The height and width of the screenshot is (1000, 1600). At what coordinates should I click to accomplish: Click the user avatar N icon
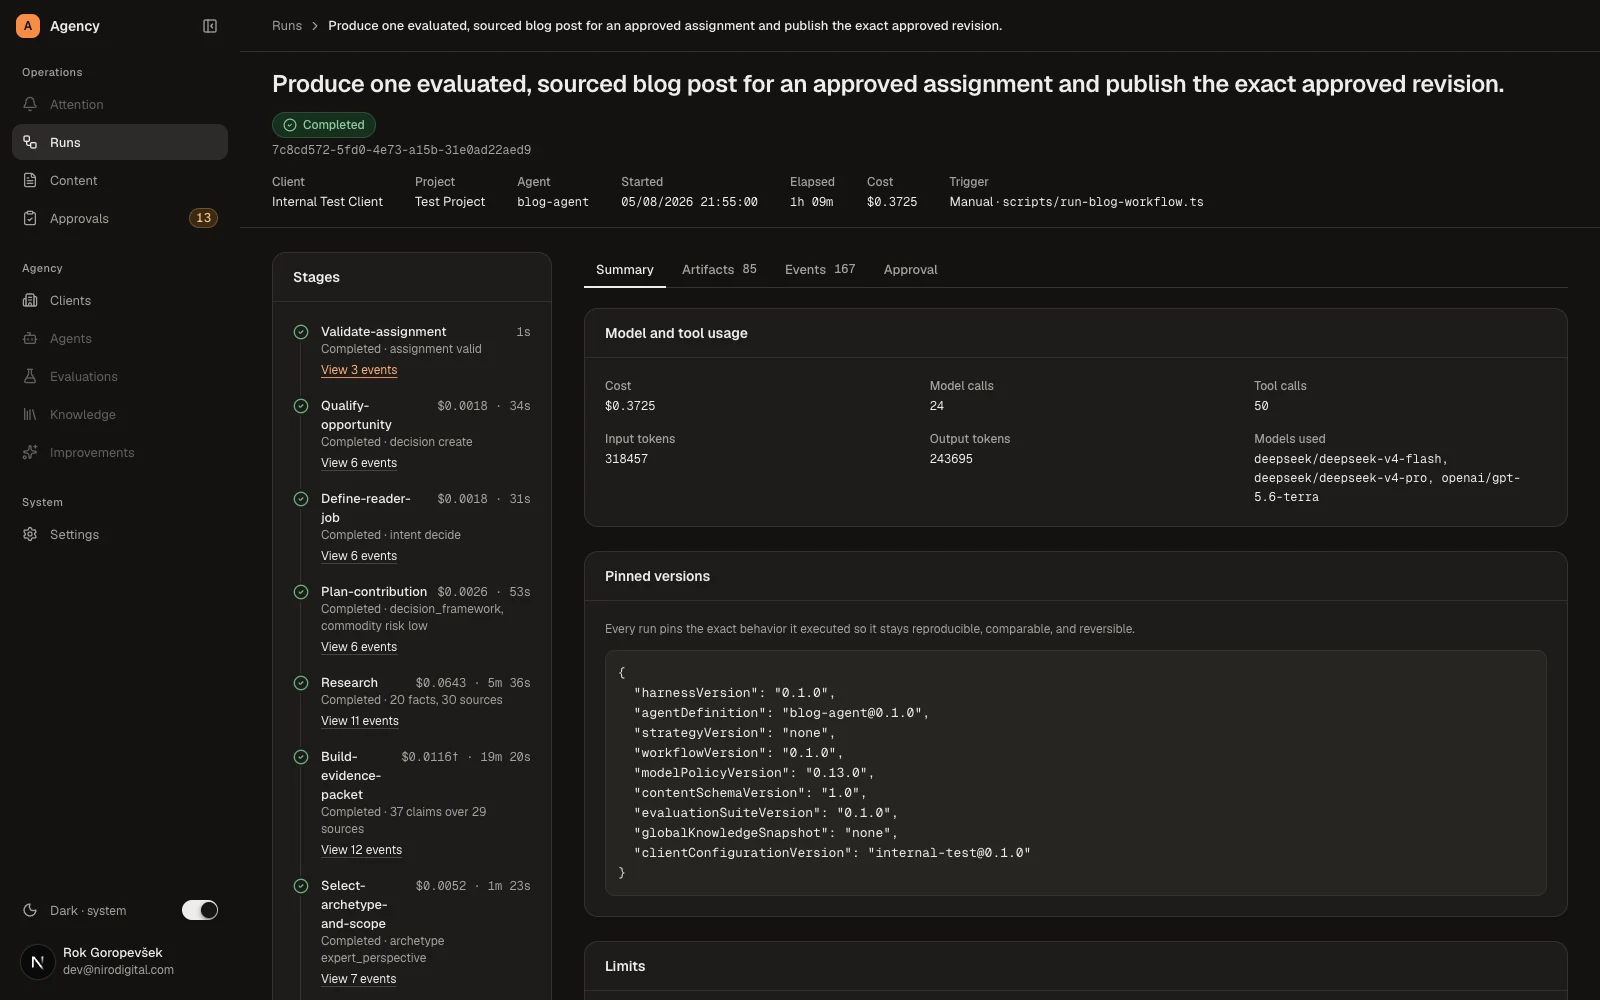[38, 962]
